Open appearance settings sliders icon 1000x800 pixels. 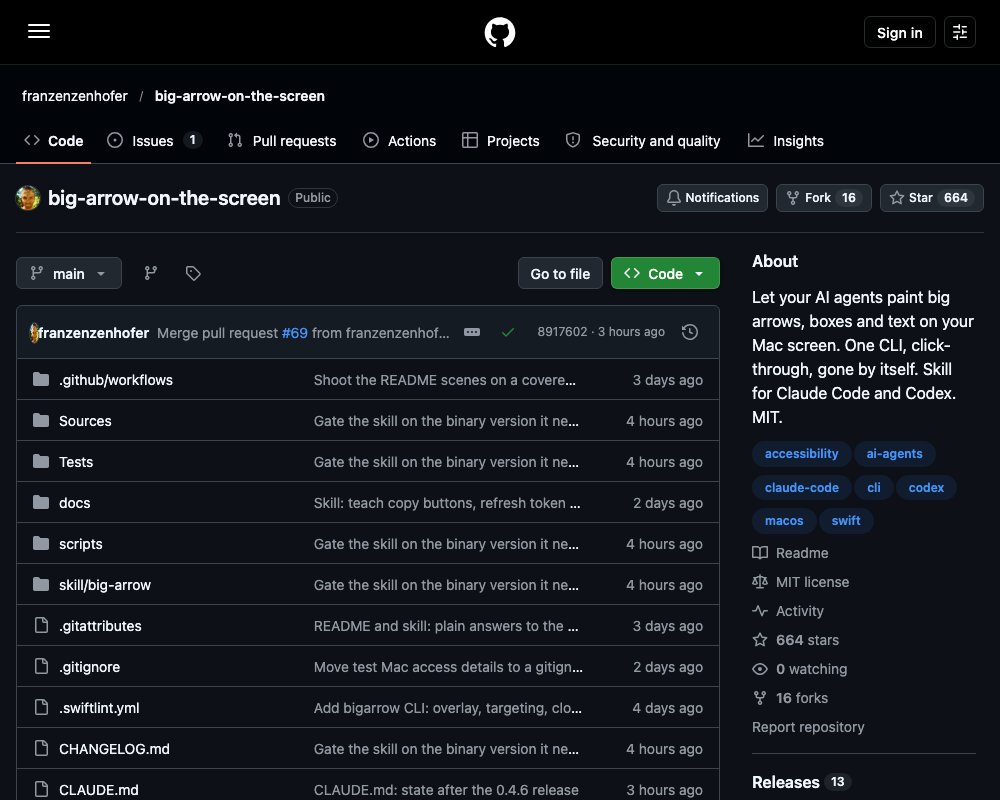click(960, 32)
